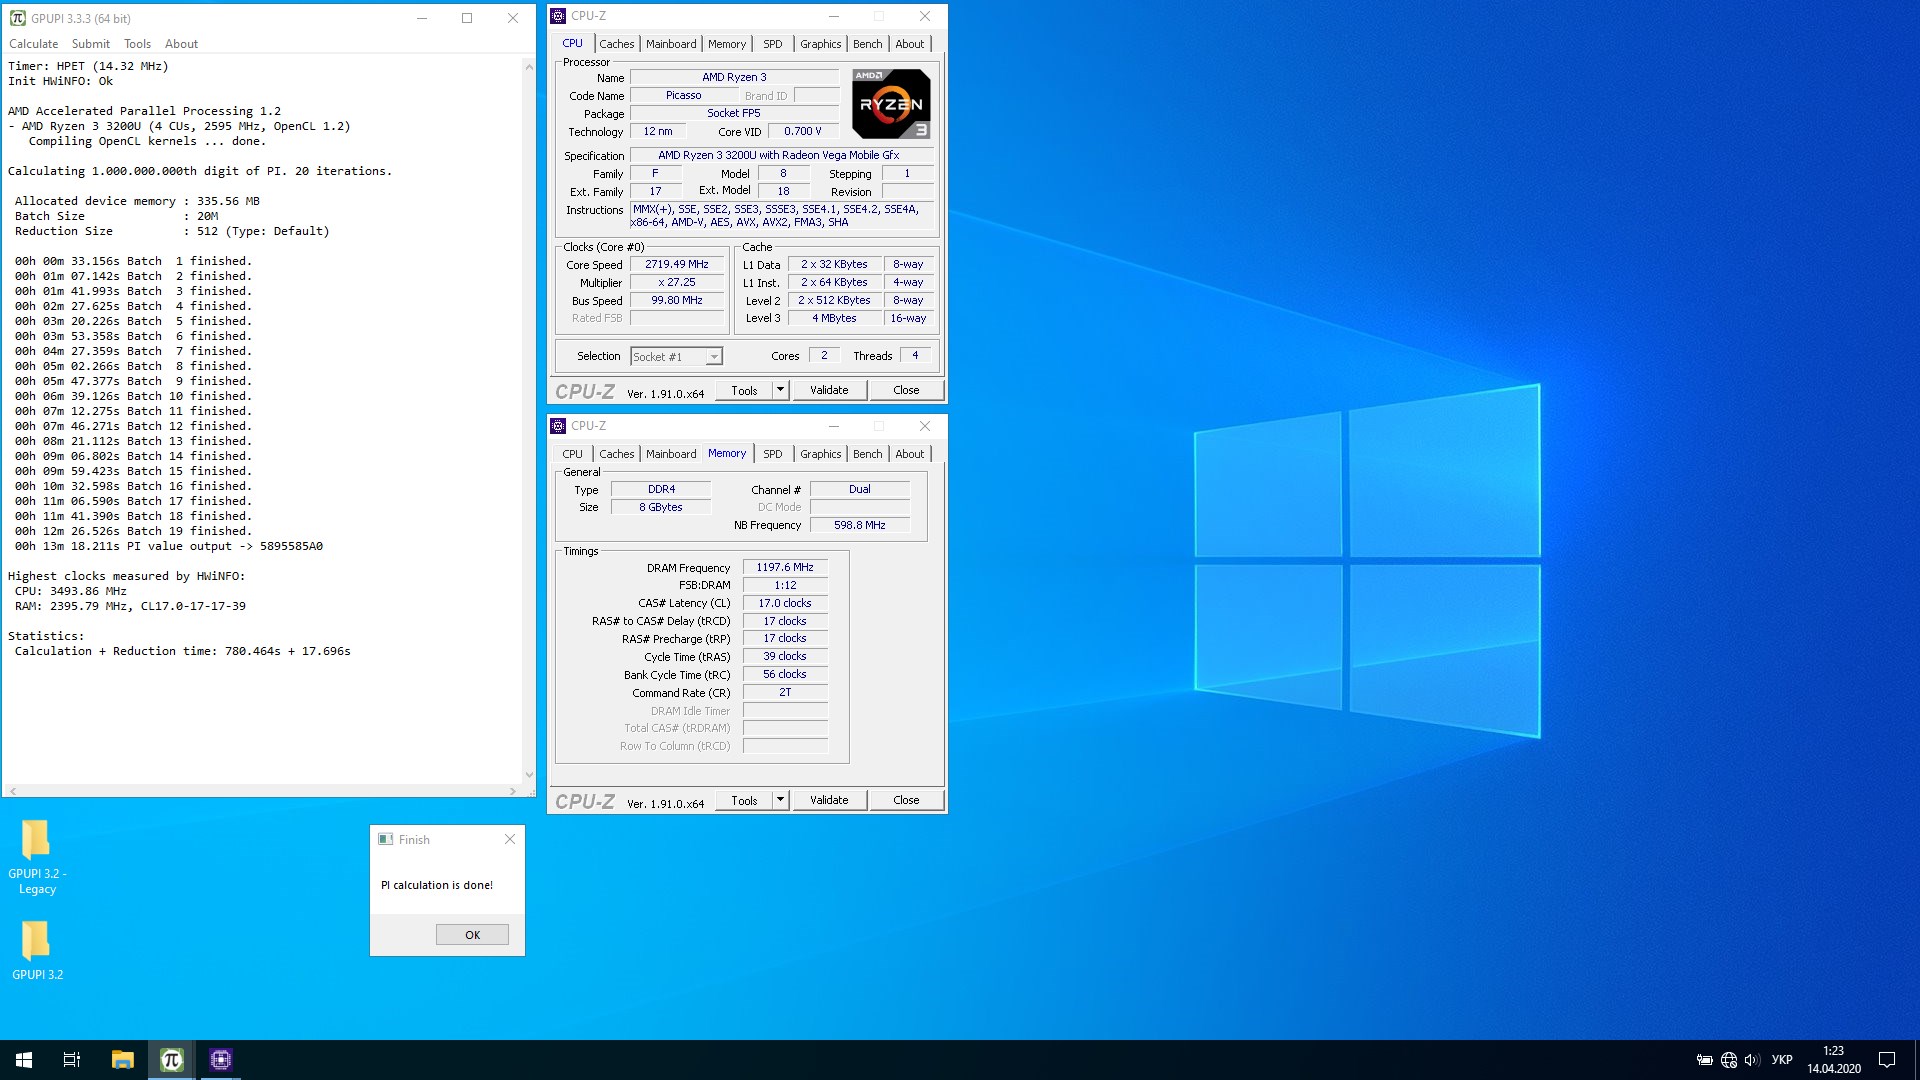The width and height of the screenshot is (1920, 1080).
Task: Click the NB Frequency 598.8 MHz field
Action: 860,525
